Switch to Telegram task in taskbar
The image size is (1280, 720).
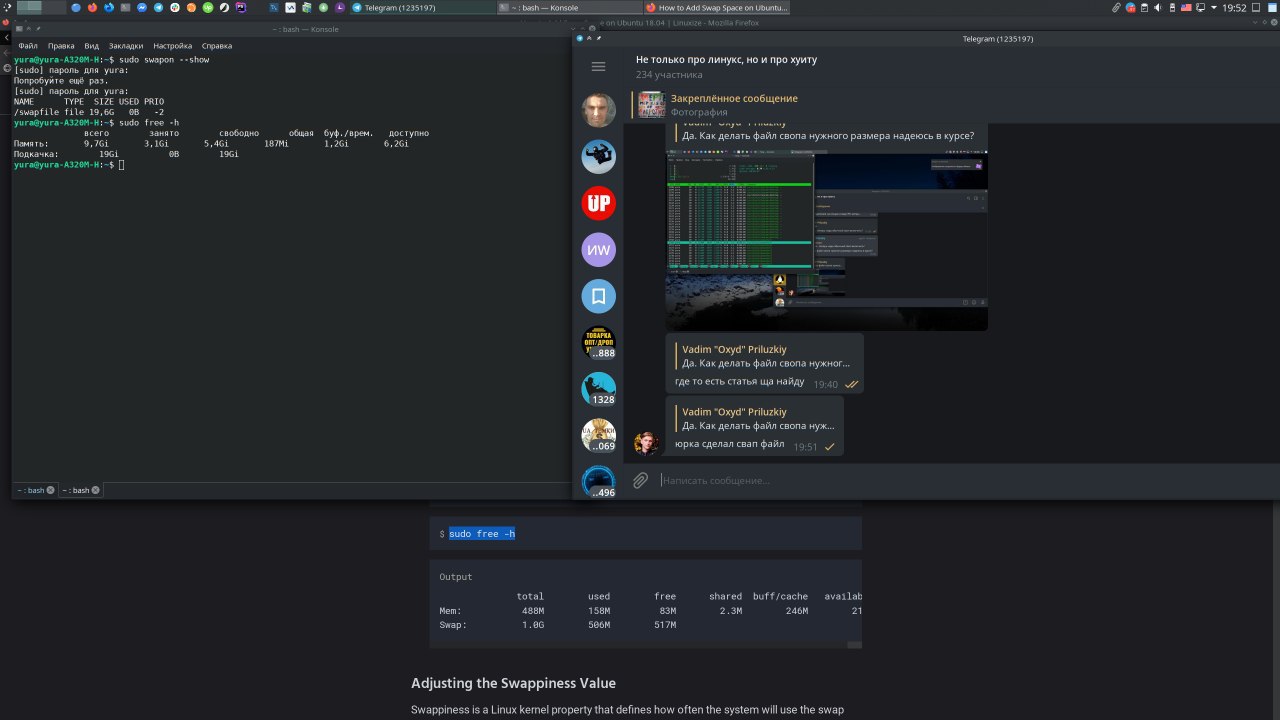click(422, 7)
